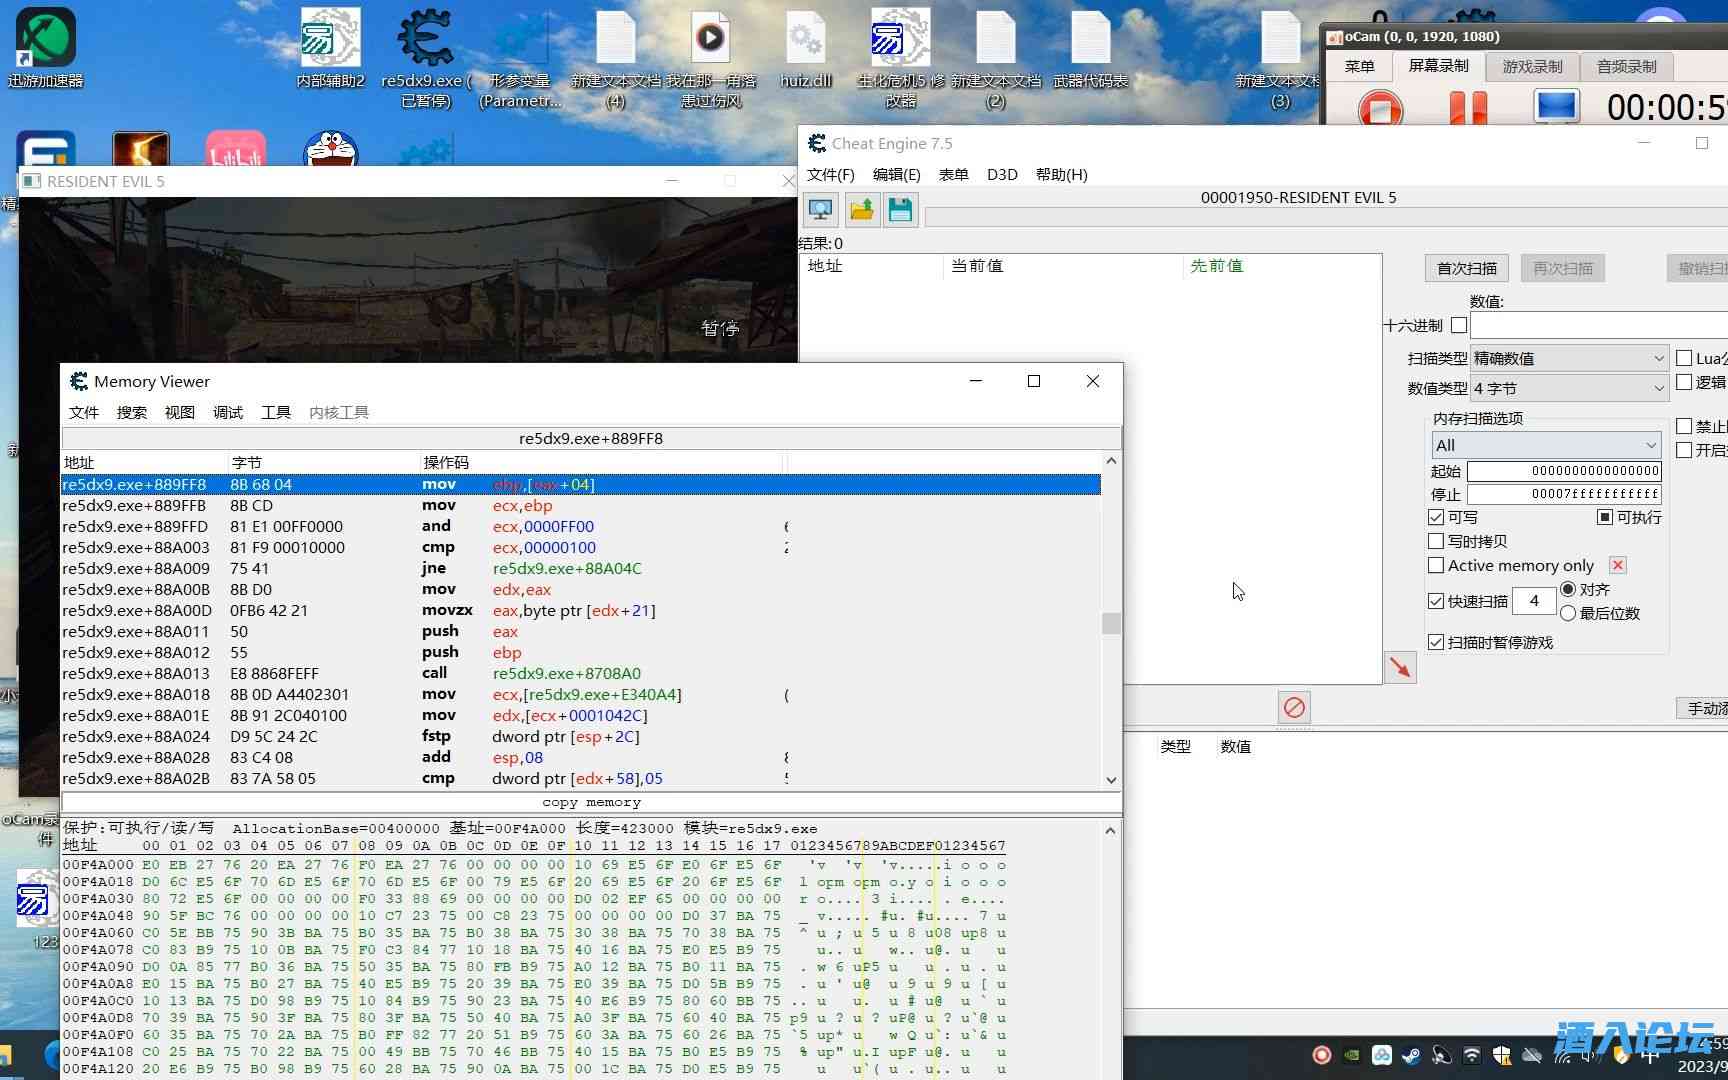This screenshot has width=1728, height=1080.
Task: Click the Steam icon in system tray
Action: (1411, 1055)
